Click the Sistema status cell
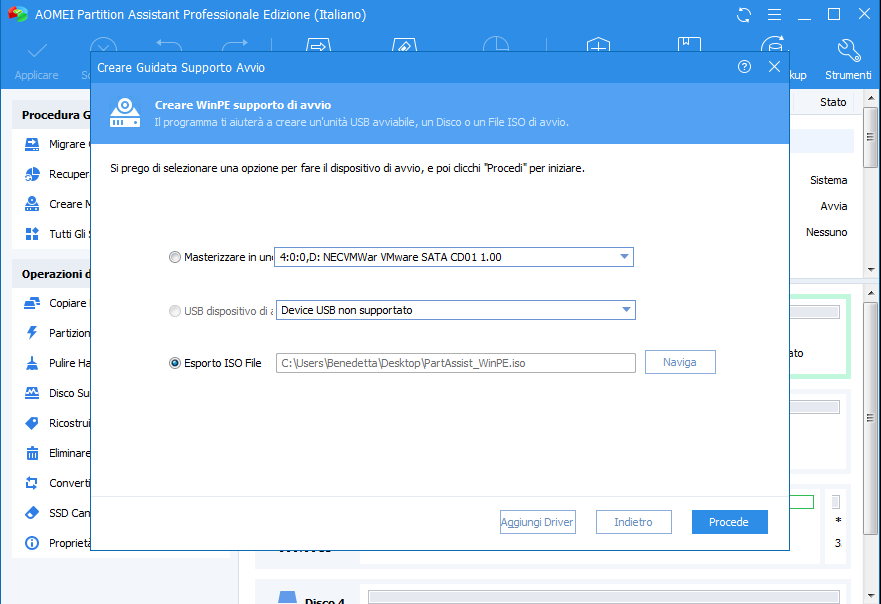This screenshot has height=604, width=881. pos(828,180)
